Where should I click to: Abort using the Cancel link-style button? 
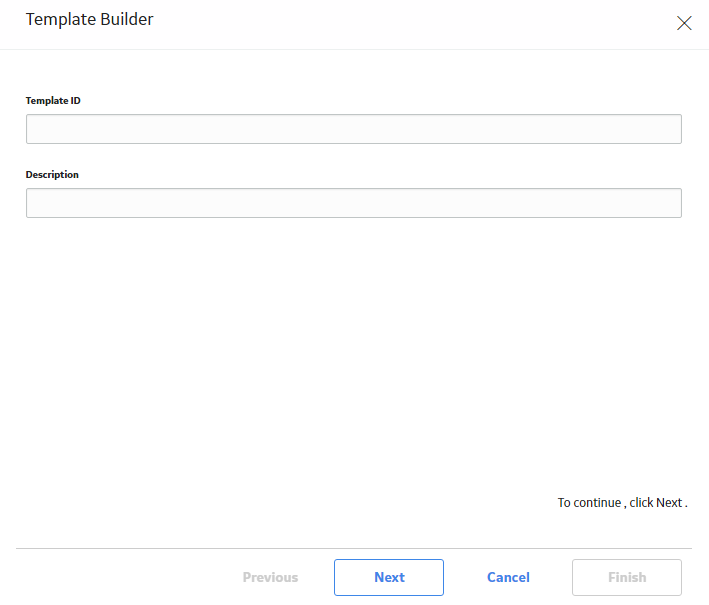[x=508, y=577]
